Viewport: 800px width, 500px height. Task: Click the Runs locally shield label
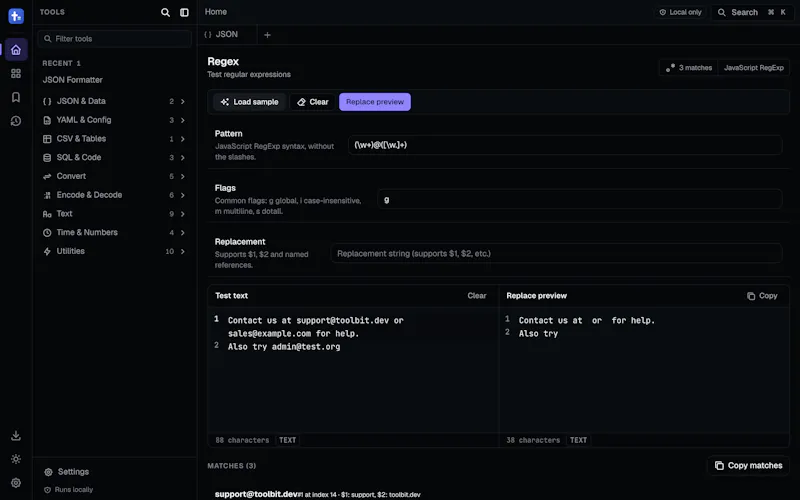pyautogui.click(x=68, y=490)
